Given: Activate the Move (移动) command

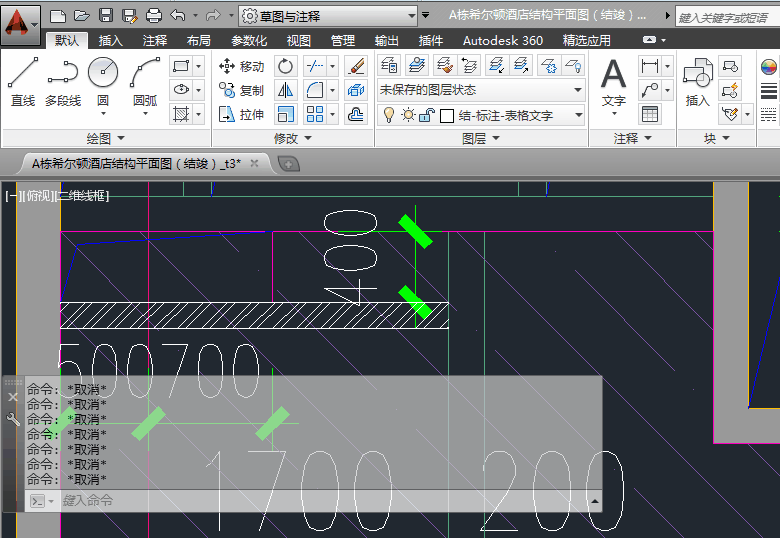Looking at the screenshot, I should click(241, 66).
